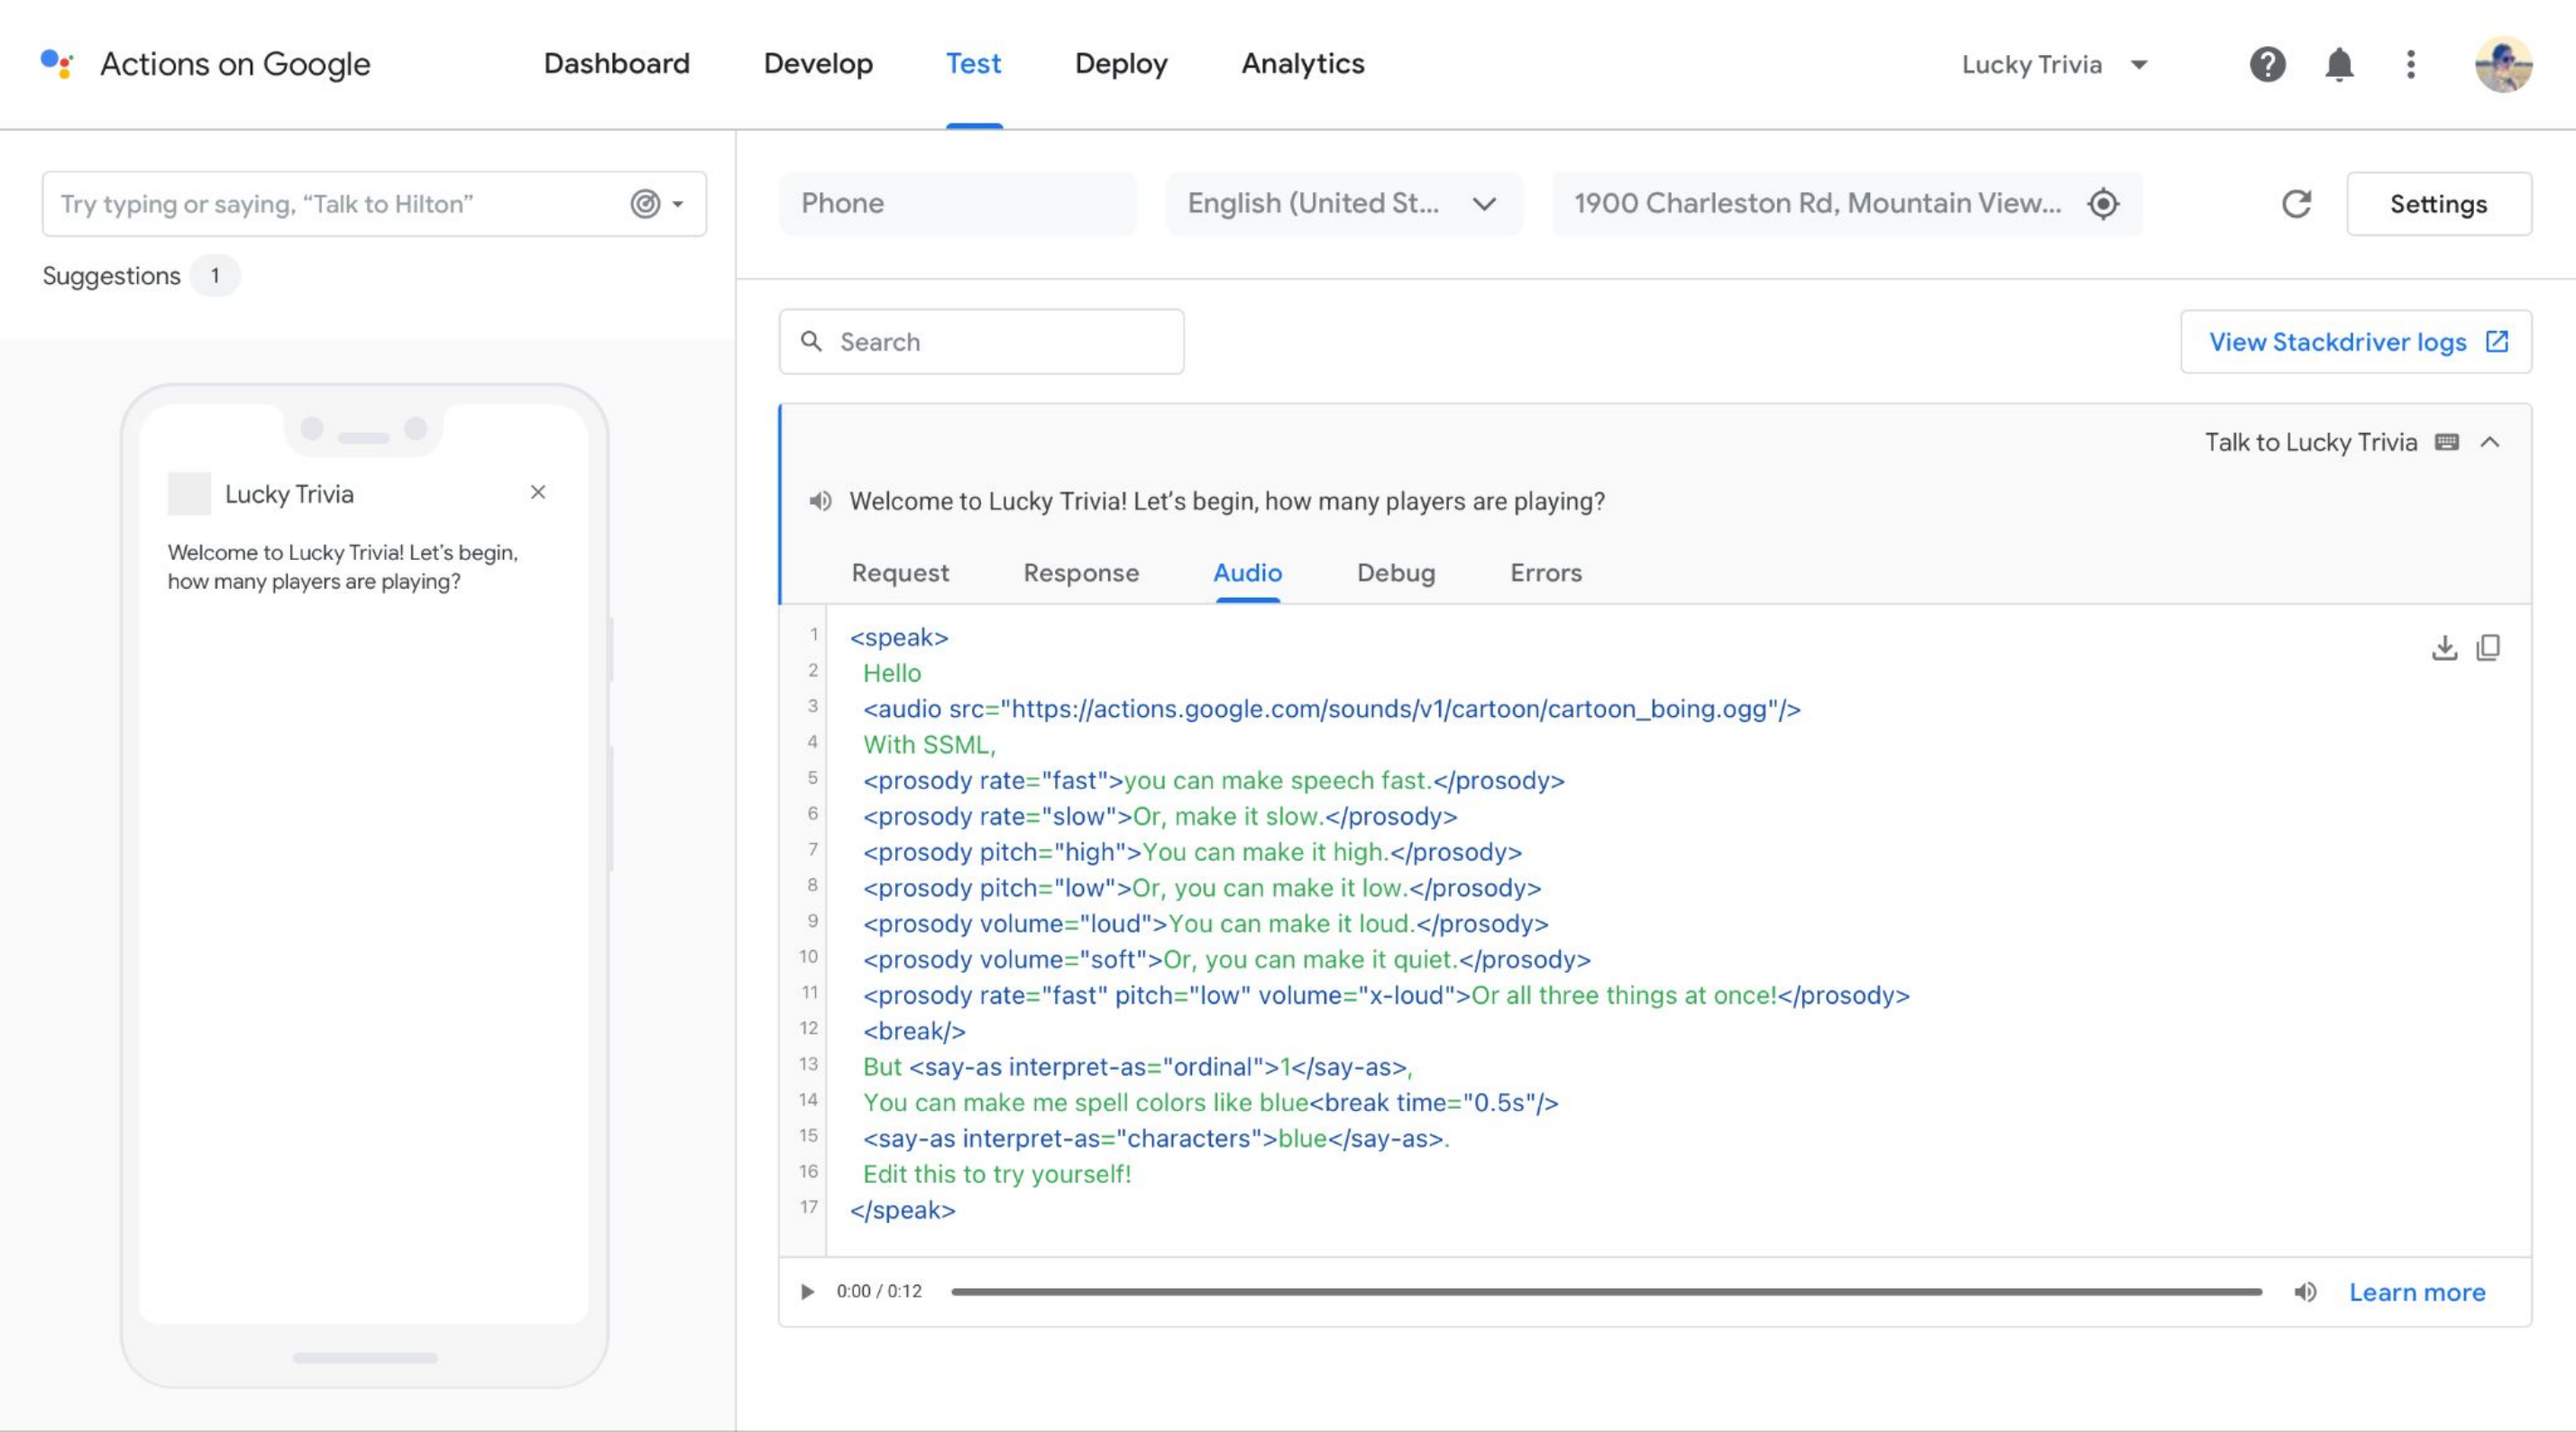
Task: Expand the input type dropdown arrow
Action: [678, 204]
